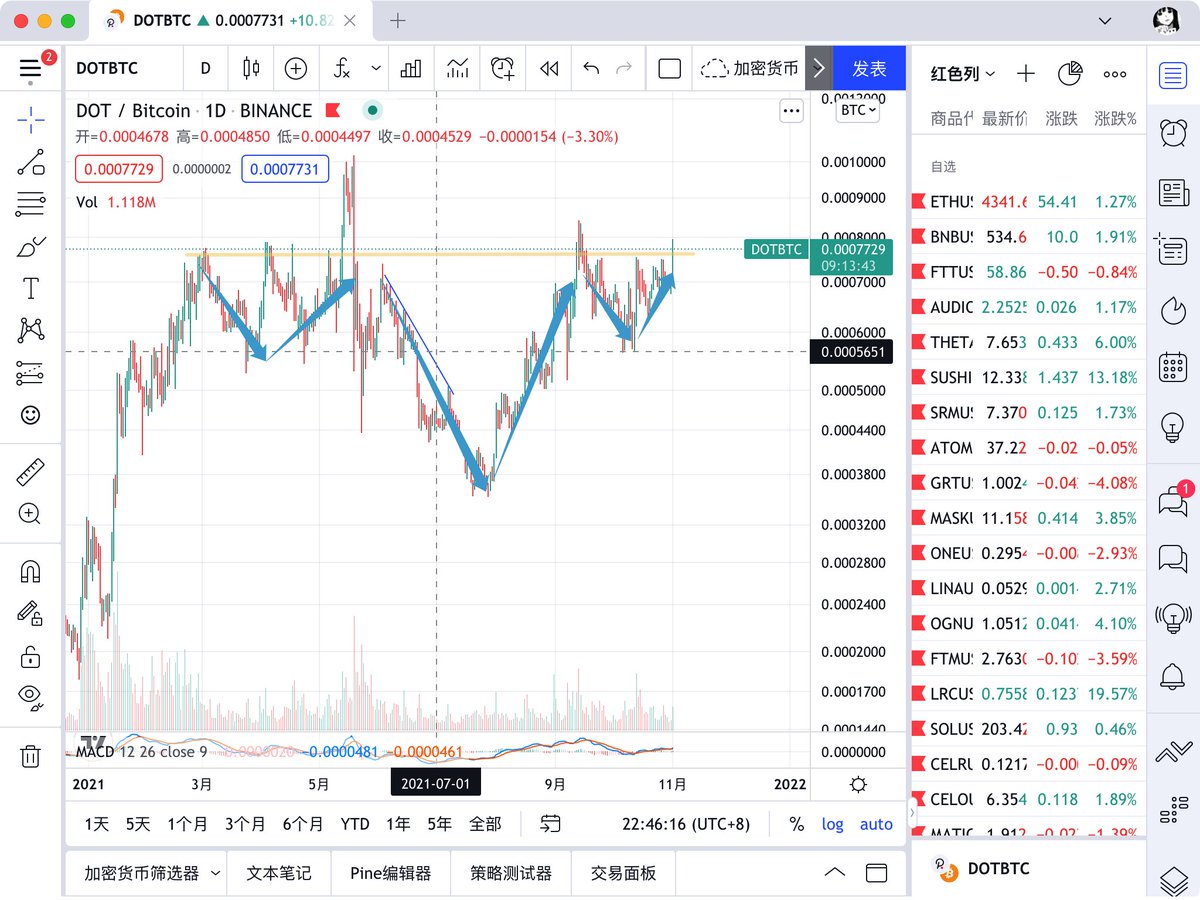Image resolution: width=1200 pixels, height=900 pixels.
Task: Change the D timeframe interval
Action: coord(206,68)
